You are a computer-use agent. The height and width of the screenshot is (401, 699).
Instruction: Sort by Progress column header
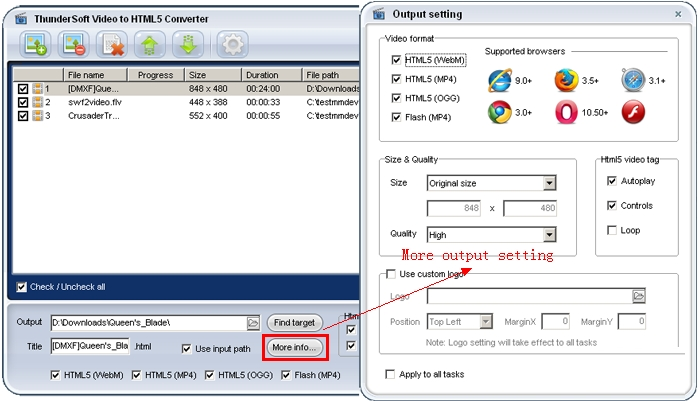156,75
